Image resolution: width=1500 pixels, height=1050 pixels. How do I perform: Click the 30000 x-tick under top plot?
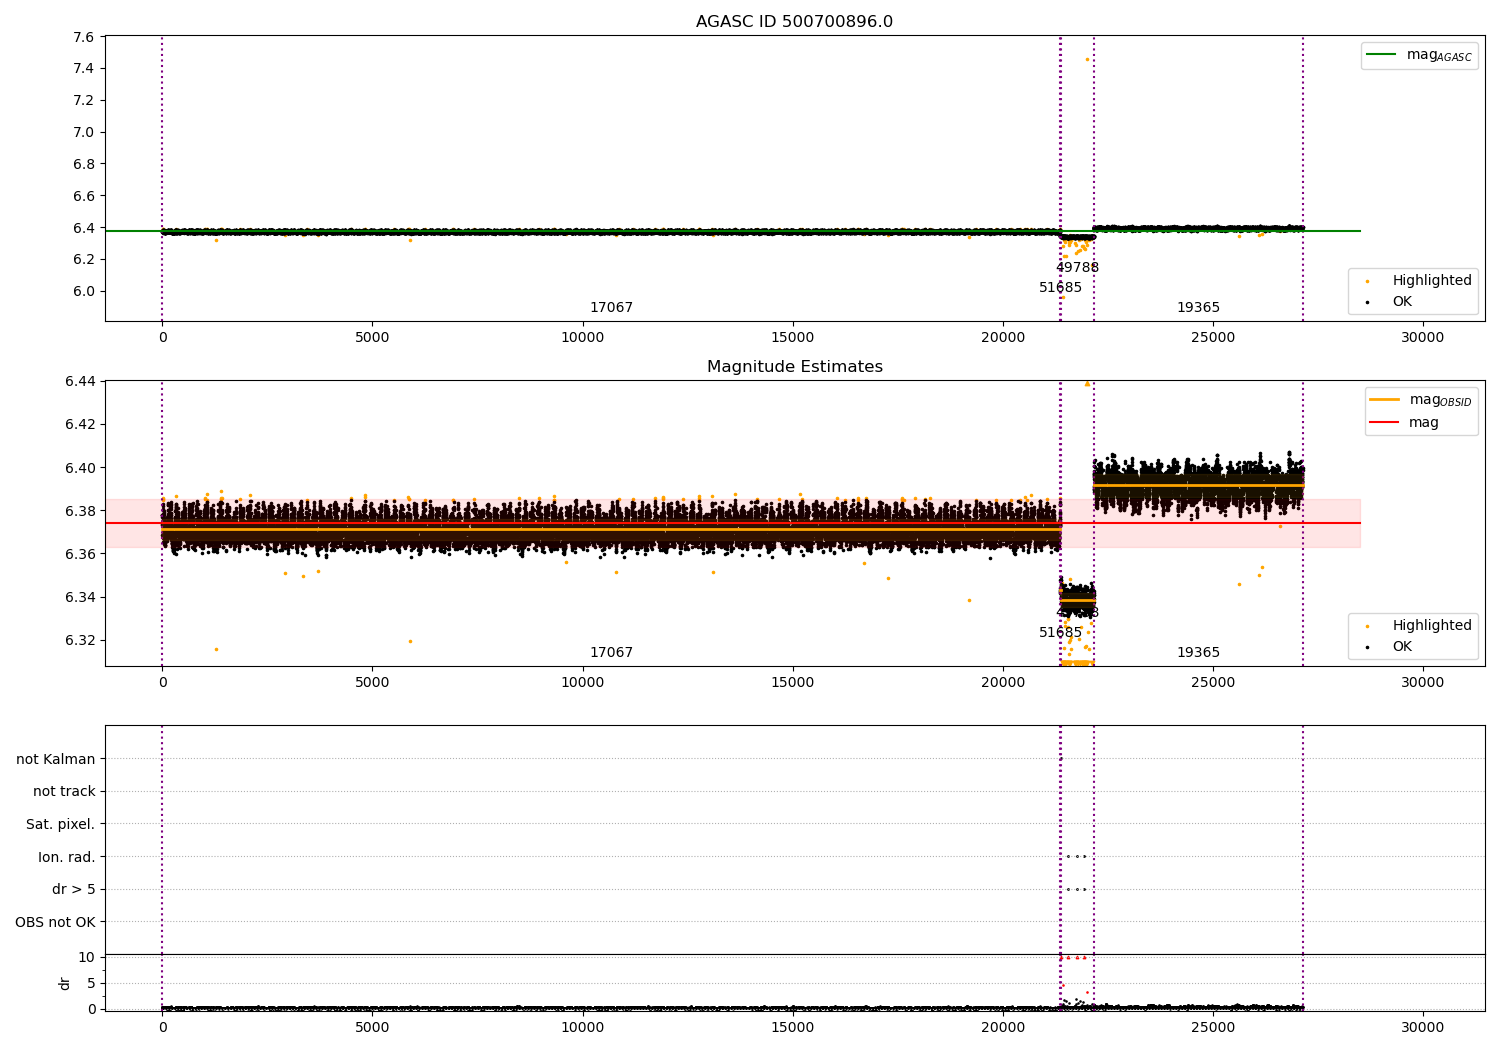tap(1423, 338)
